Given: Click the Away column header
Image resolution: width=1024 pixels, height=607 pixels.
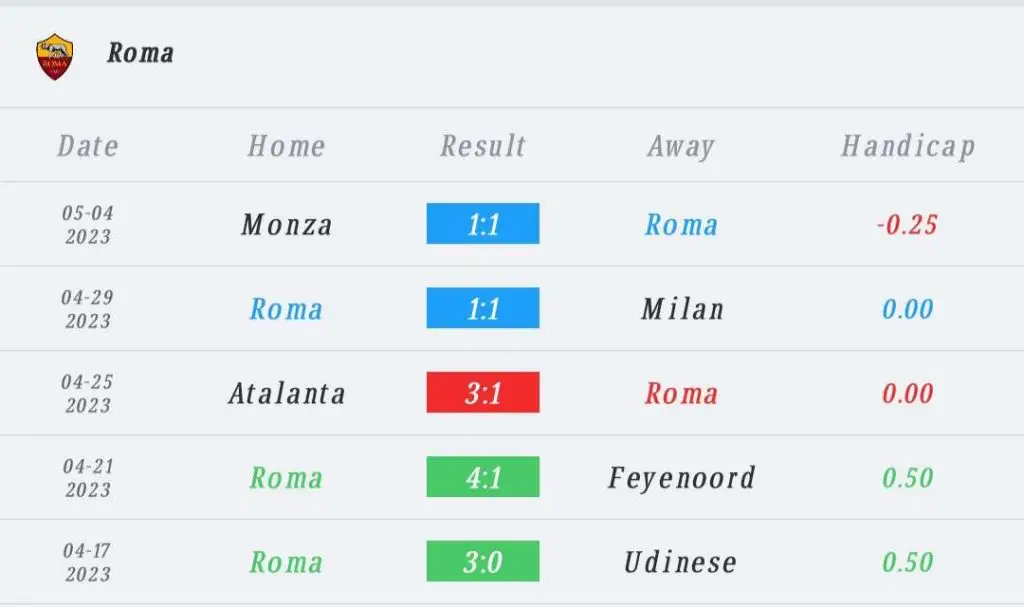Looking at the screenshot, I should pyautogui.click(x=681, y=146).
